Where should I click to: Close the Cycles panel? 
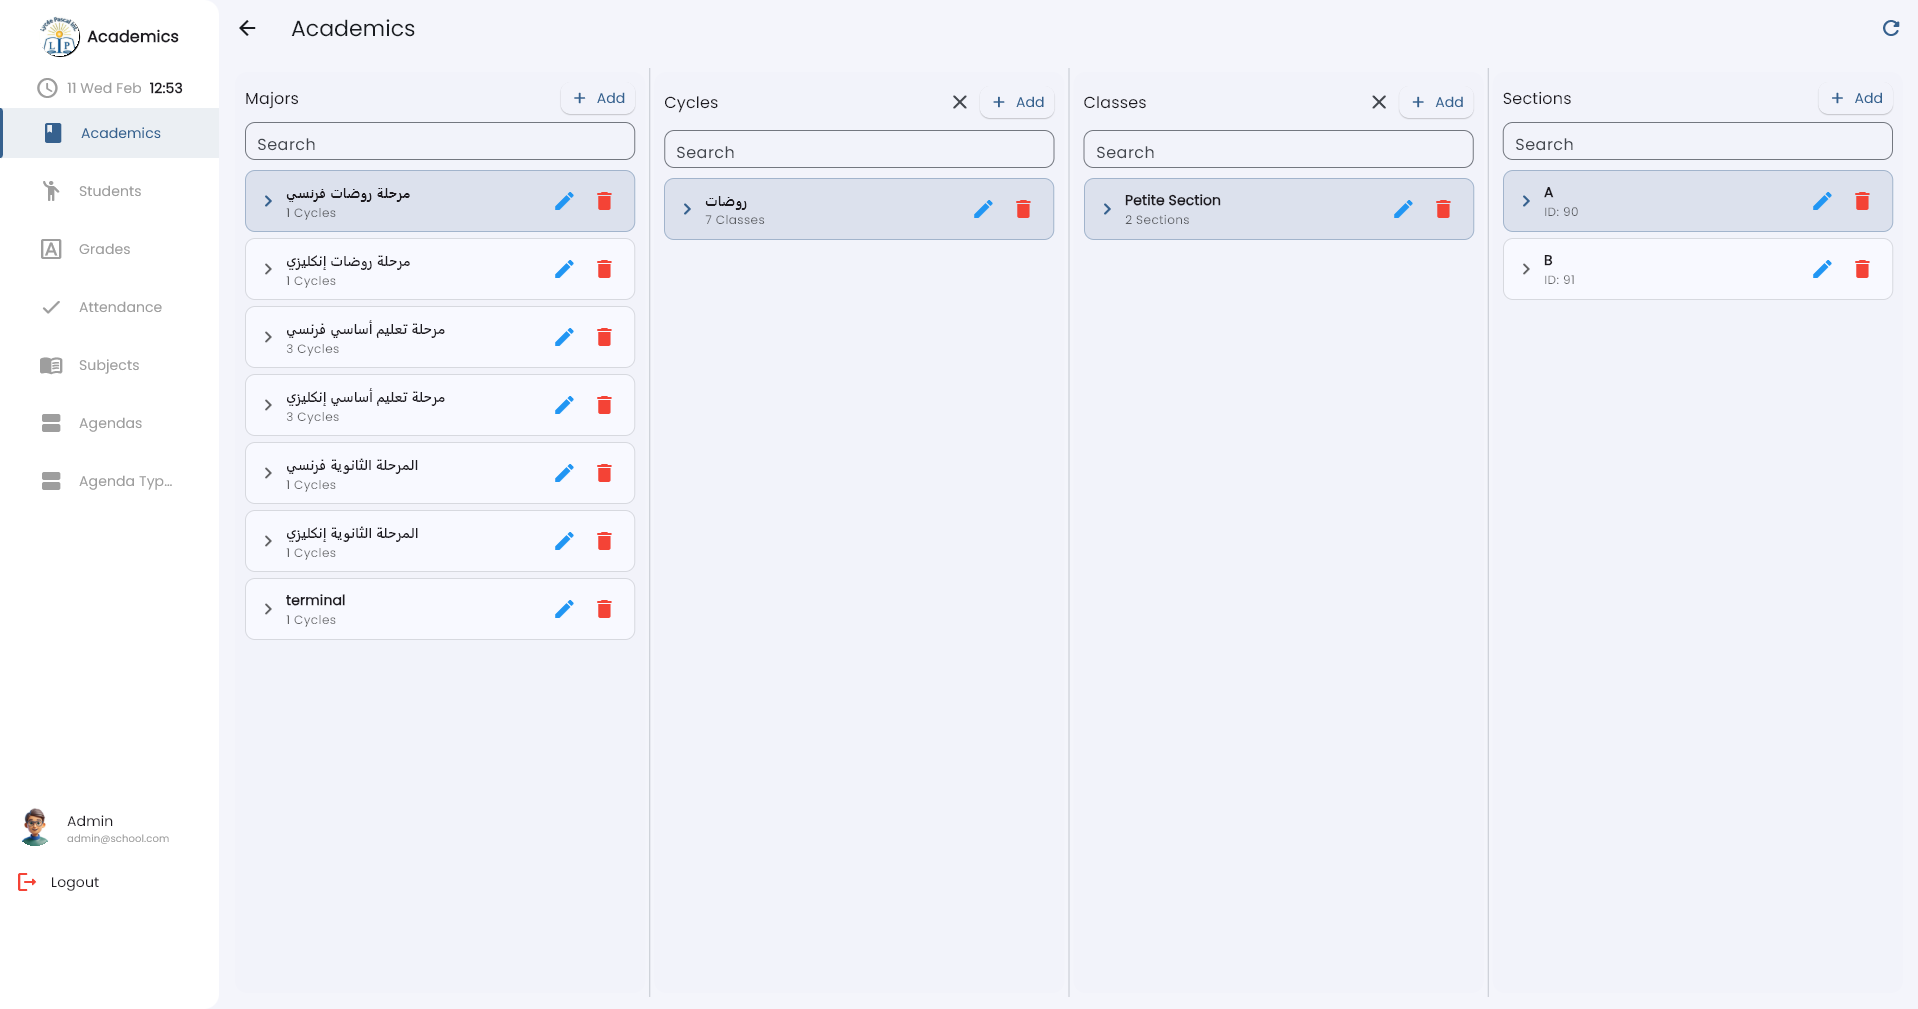[959, 102]
